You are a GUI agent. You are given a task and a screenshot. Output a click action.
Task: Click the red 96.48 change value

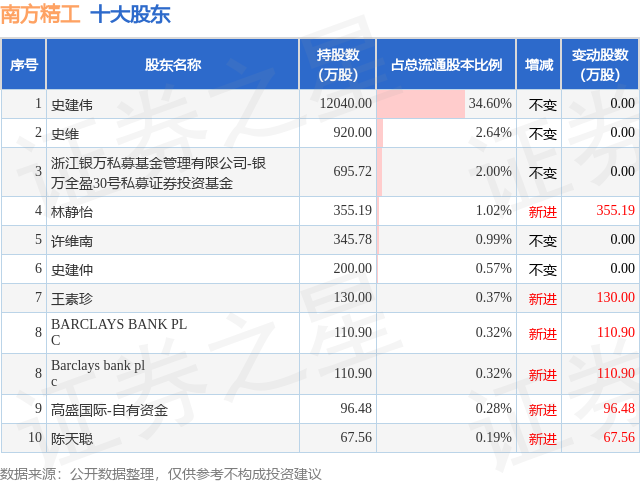[619, 408]
